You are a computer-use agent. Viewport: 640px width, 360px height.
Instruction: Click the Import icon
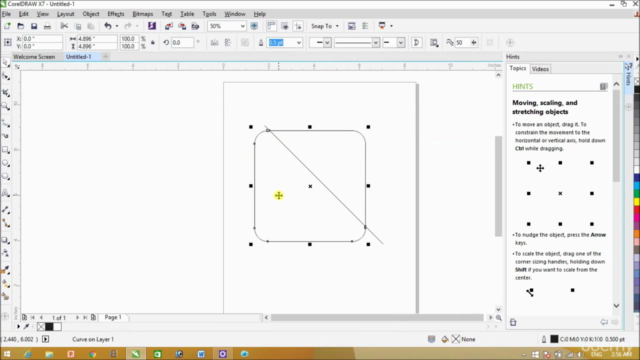pos(169,26)
